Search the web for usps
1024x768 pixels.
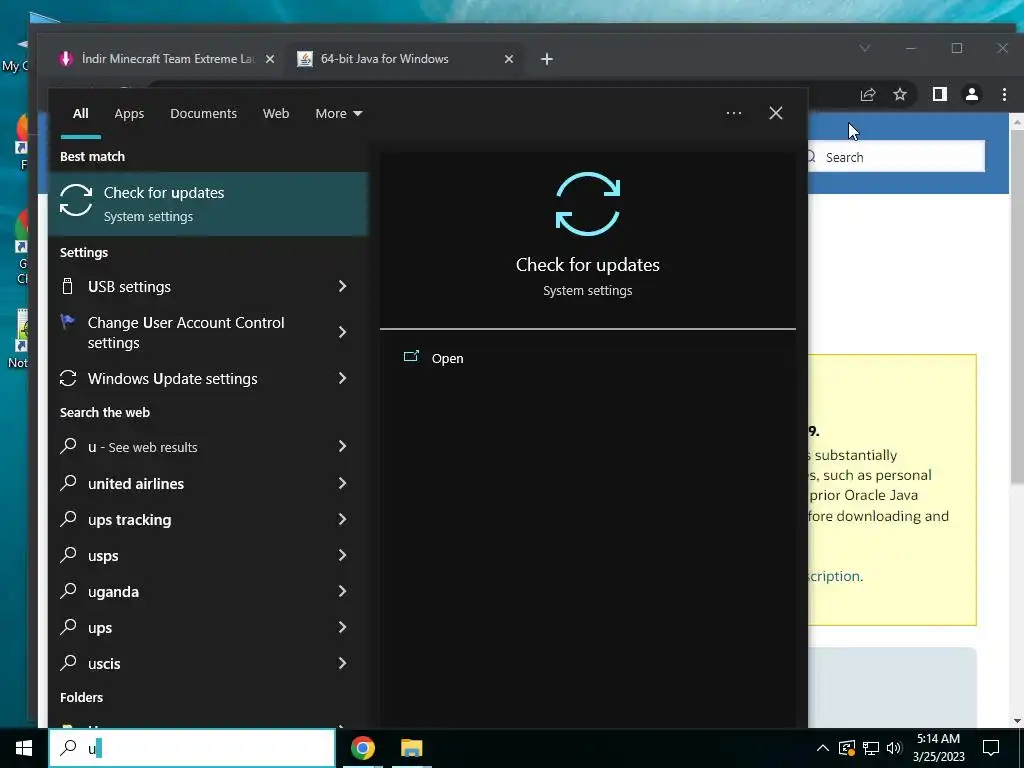(208, 555)
